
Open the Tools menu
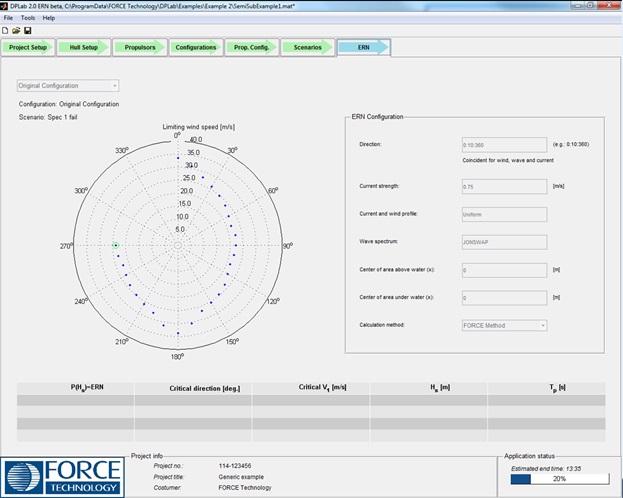pos(28,18)
